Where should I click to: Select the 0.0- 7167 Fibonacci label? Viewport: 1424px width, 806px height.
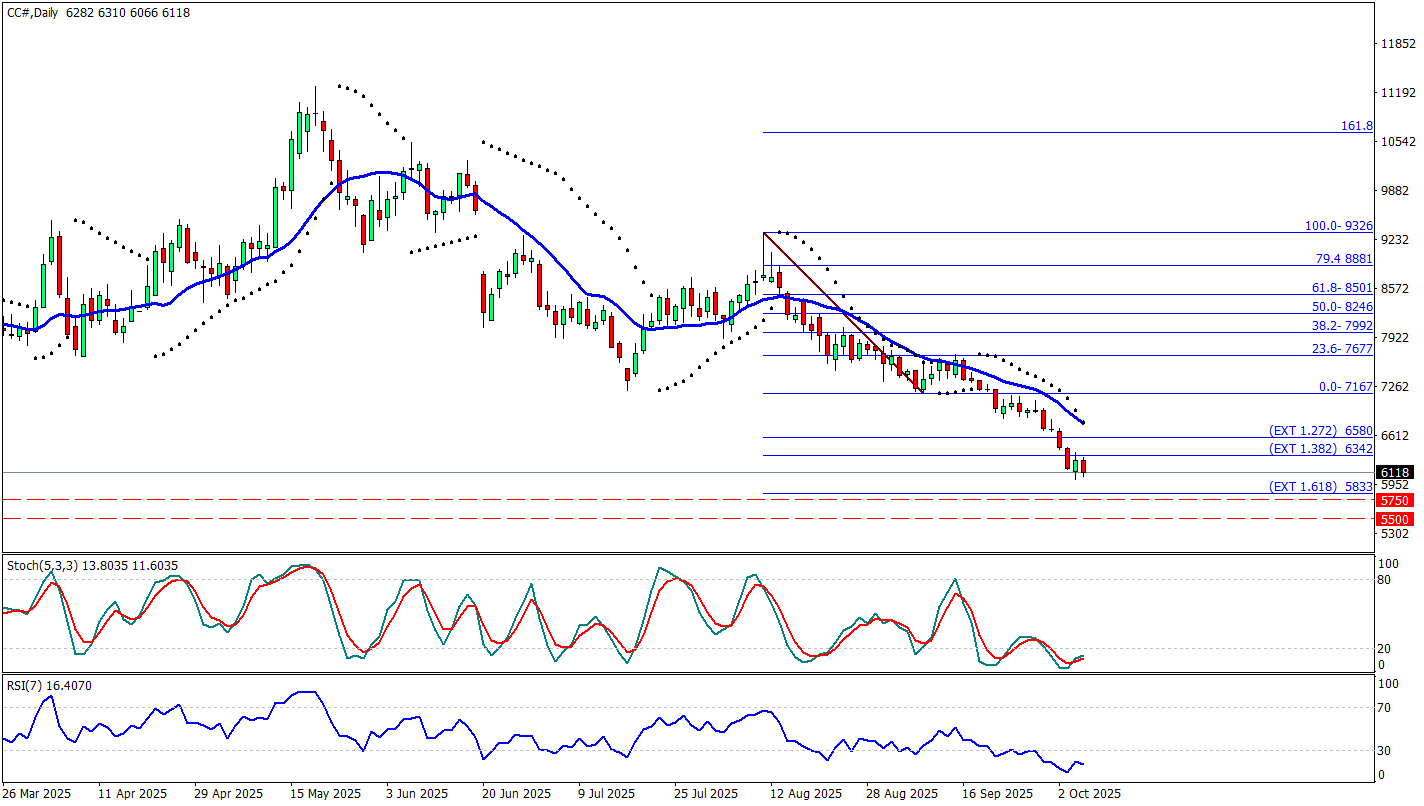[1346, 387]
